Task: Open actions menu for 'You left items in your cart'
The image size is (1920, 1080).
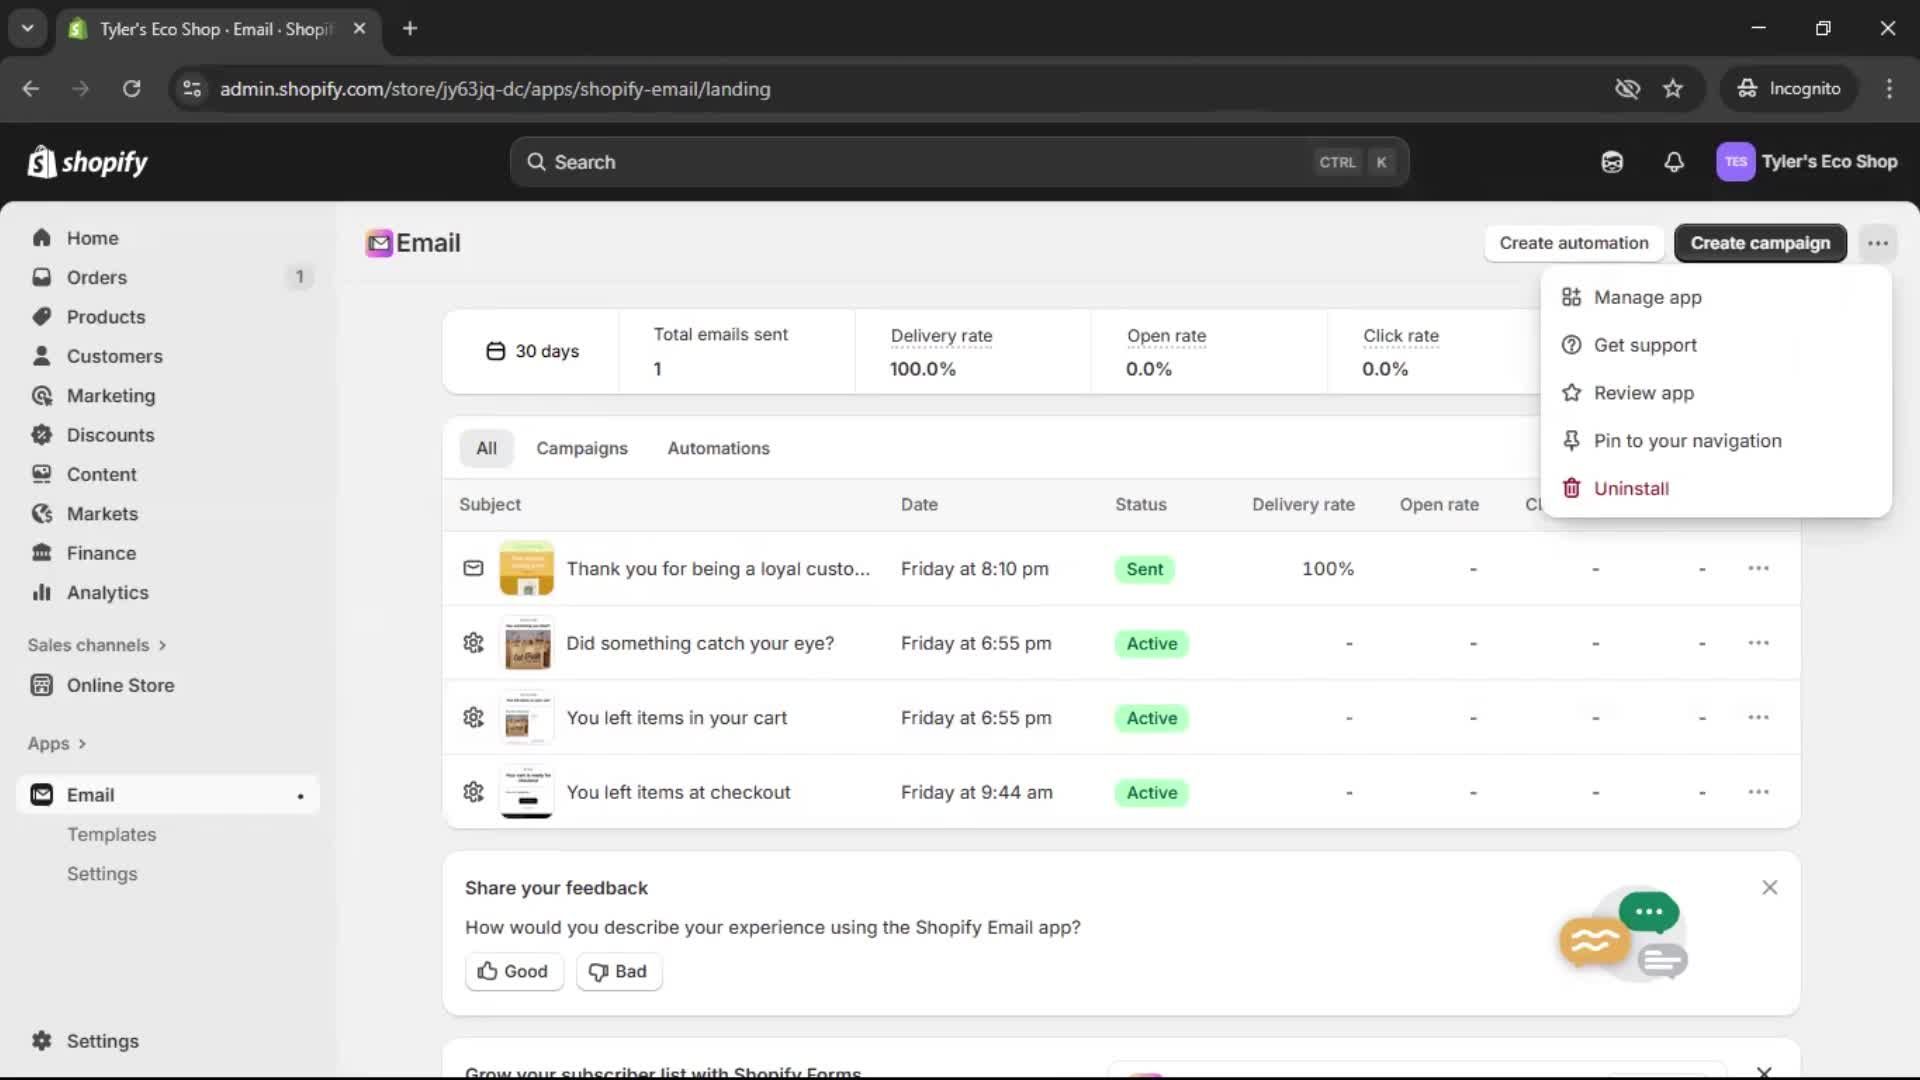Action: (x=1758, y=717)
